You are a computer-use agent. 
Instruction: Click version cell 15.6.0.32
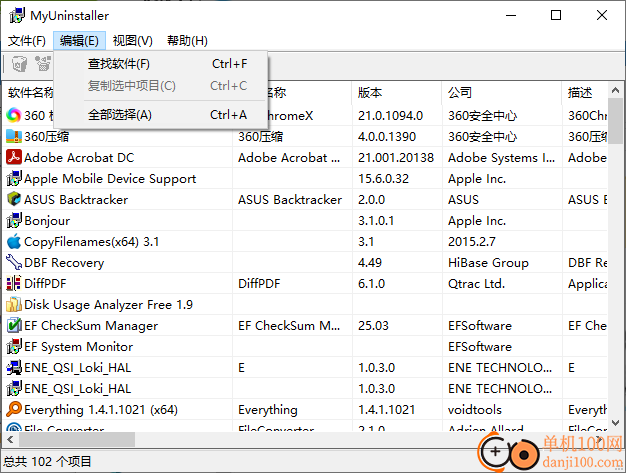383,178
